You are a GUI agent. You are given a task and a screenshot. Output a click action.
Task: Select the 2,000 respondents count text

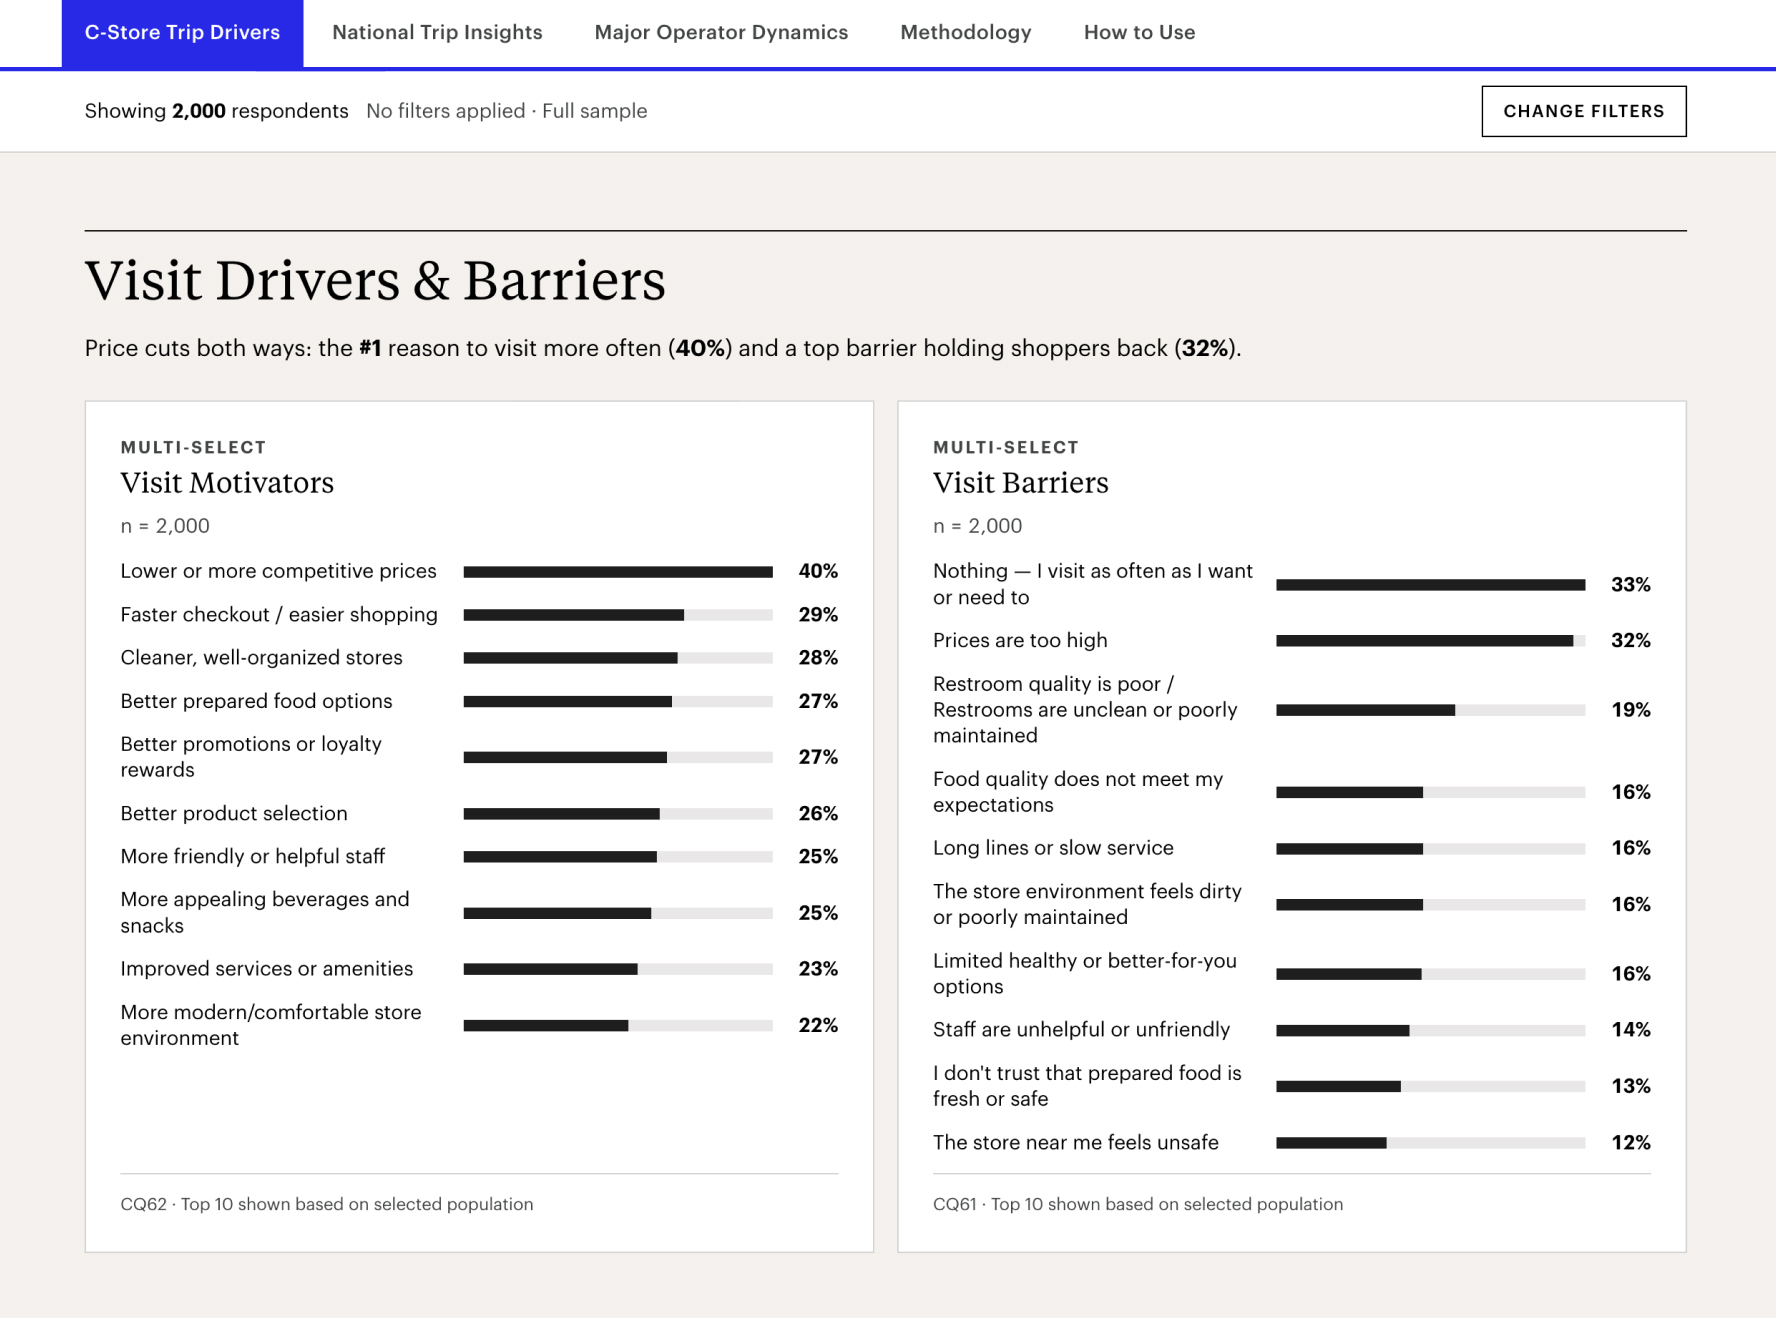click(216, 111)
